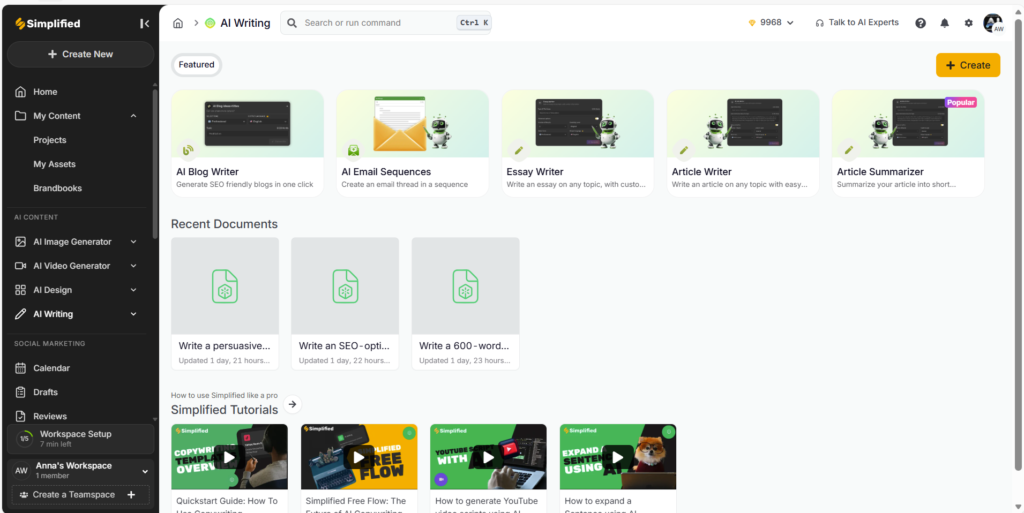
Task: Expand the AI Image Generator menu
Action: coord(134,242)
